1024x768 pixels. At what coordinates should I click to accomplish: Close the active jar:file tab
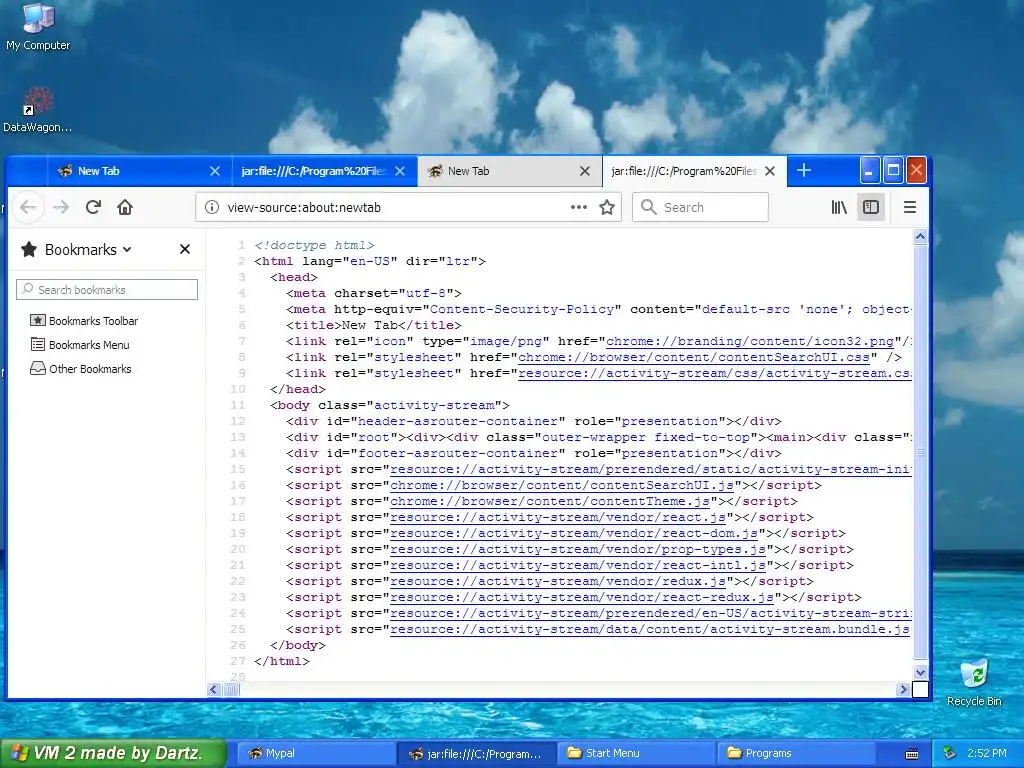[x=770, y=171]
